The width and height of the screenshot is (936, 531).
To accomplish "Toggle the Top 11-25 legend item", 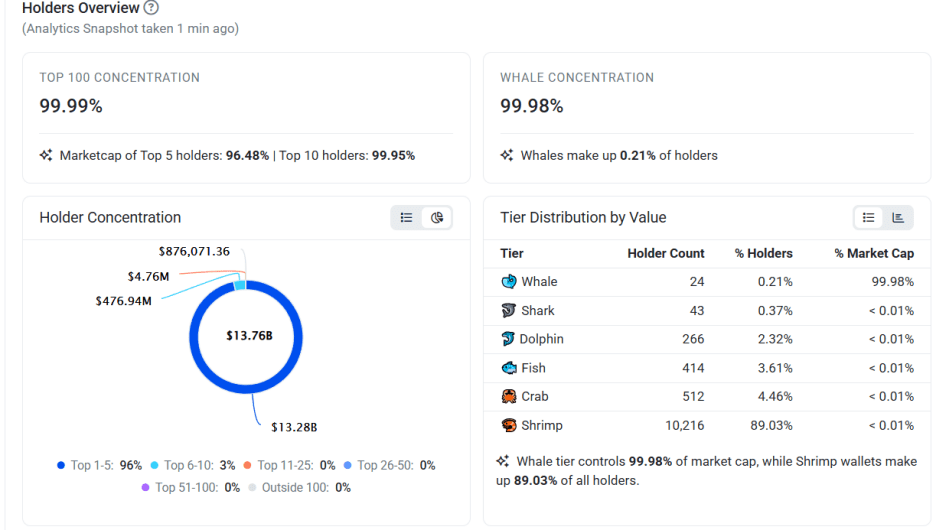I will coord(288,465).
